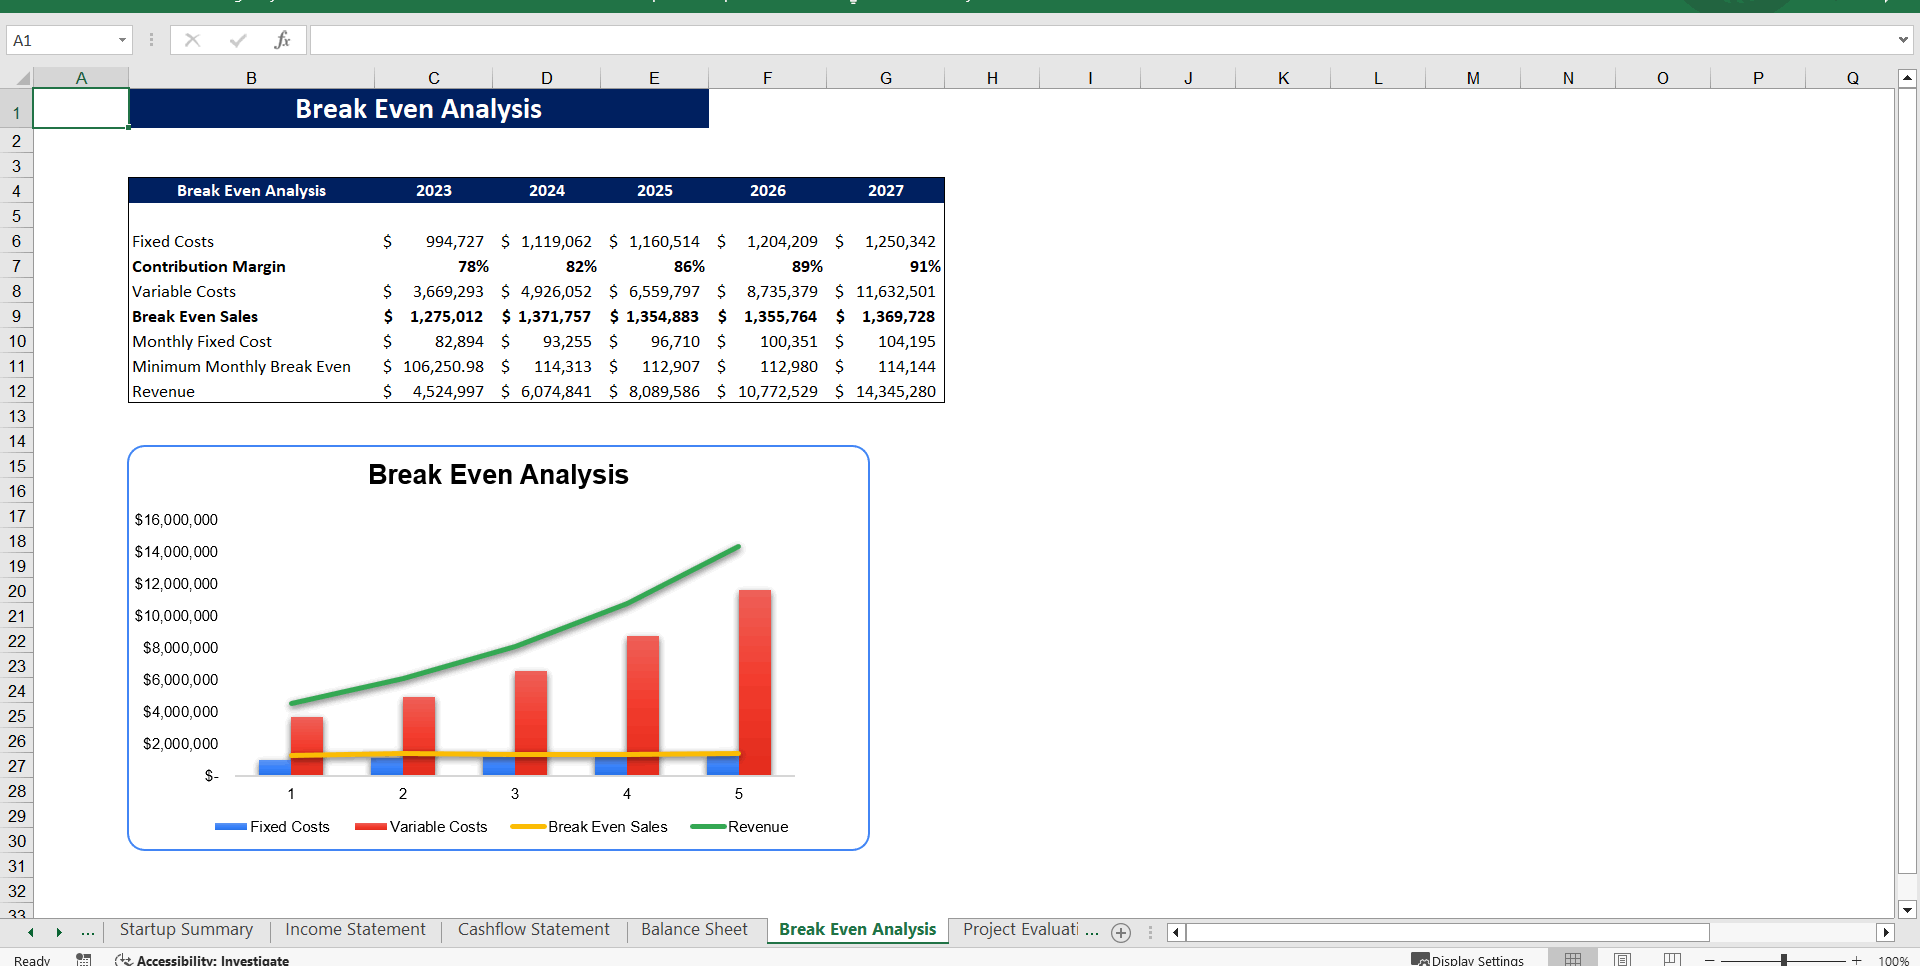1920x966 pixels.
Task: Click the Display Settings button
Action: [x=1468, y=959]
